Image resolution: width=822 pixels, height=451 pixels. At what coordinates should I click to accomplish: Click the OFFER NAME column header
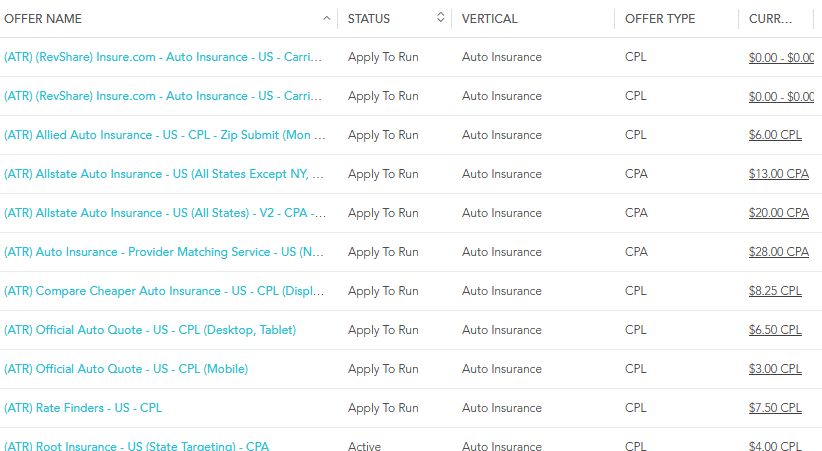click(43, 19)
